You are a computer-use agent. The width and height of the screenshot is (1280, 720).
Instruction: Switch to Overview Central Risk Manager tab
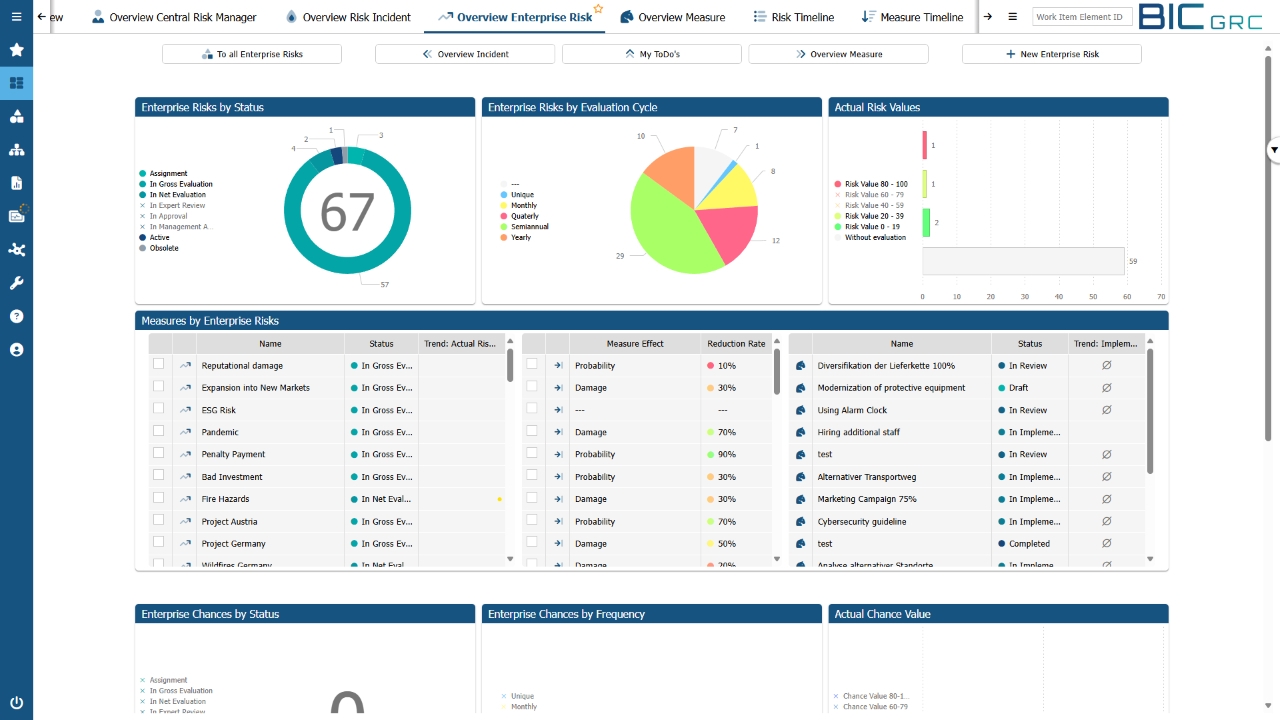pos(174,17)
